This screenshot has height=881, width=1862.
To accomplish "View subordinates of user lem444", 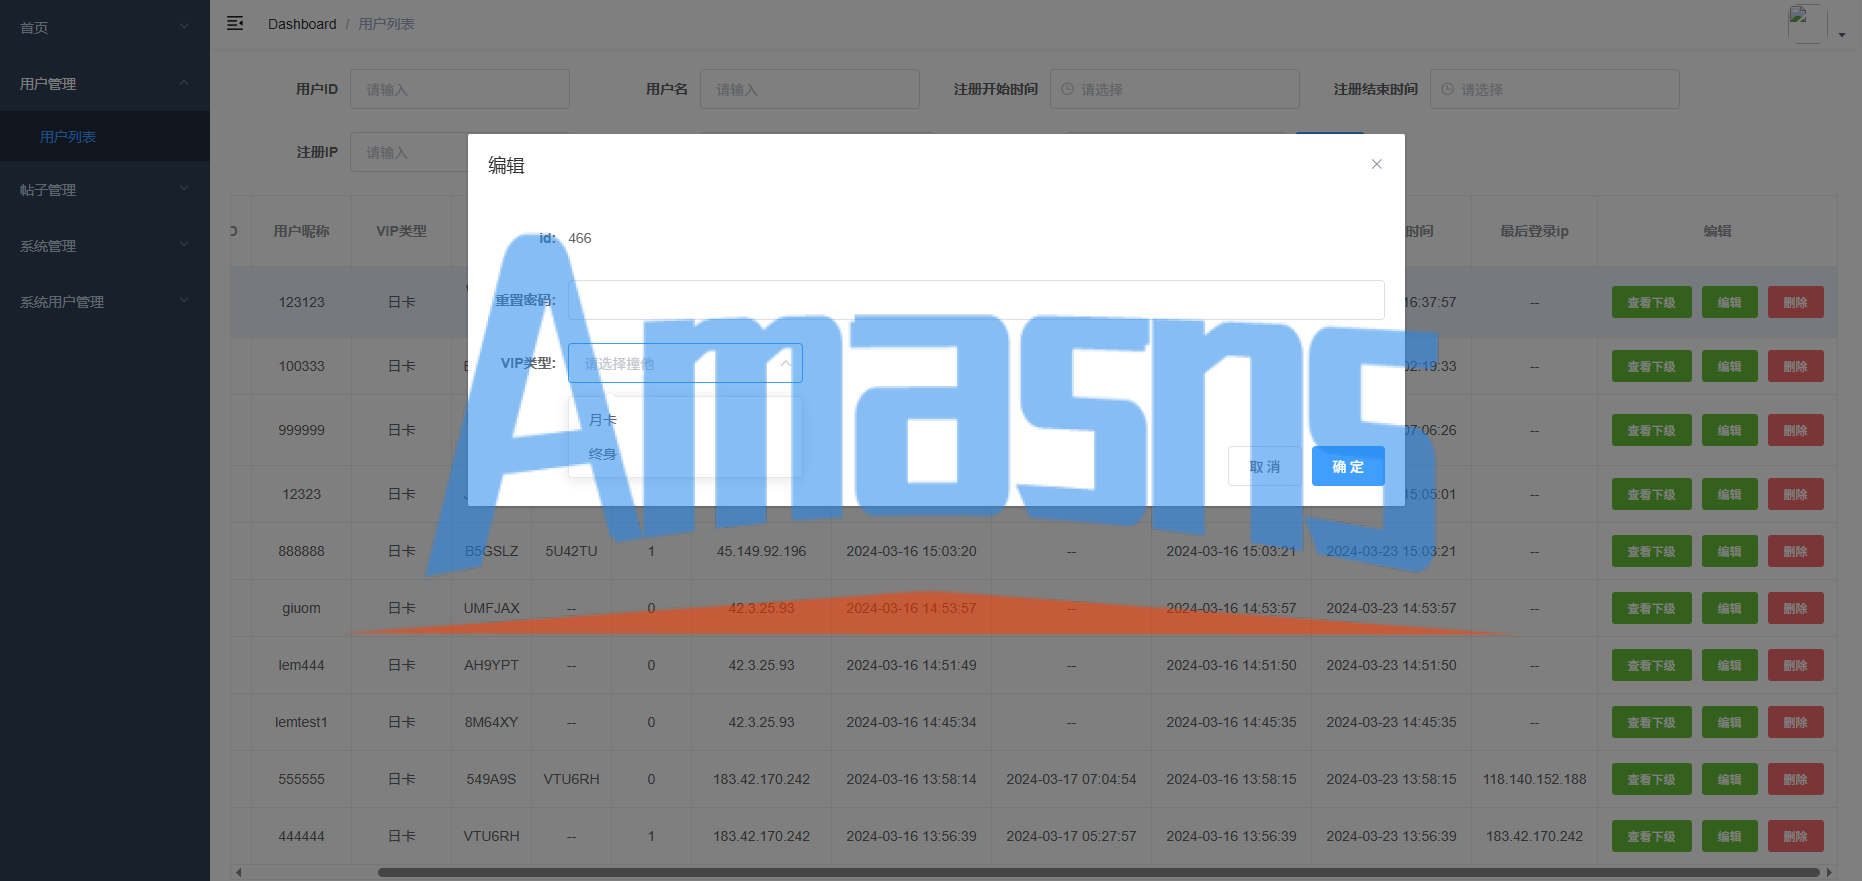I will 1651,665.
